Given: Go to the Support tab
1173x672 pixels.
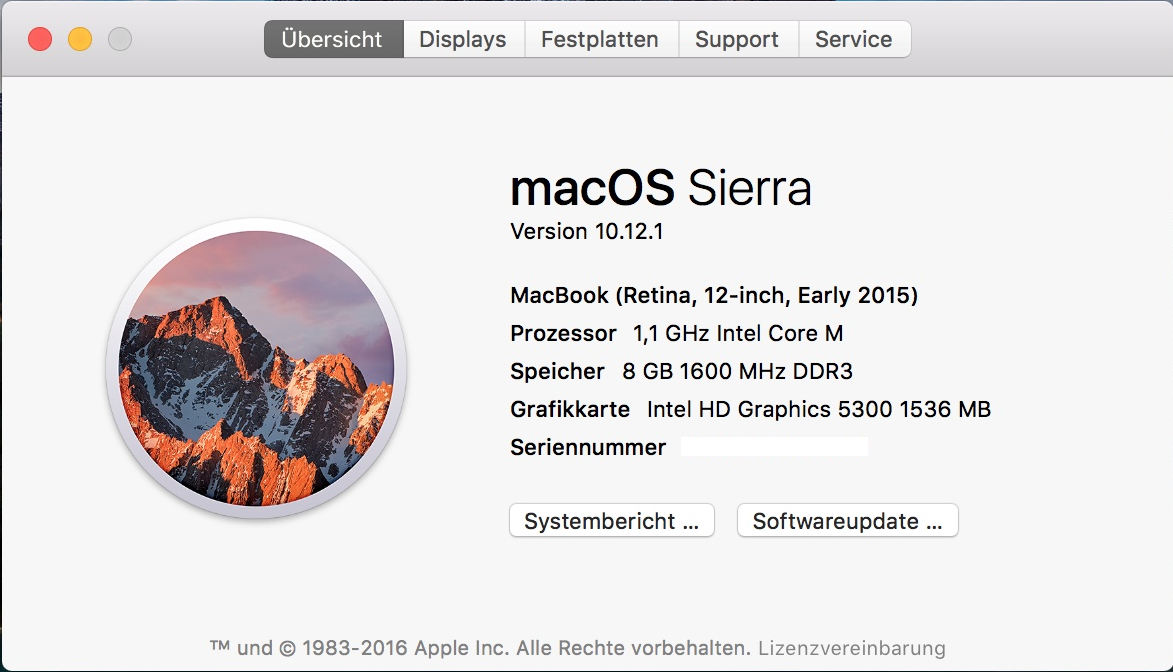Looking at the screenshot, I should (x=738, y=39).
